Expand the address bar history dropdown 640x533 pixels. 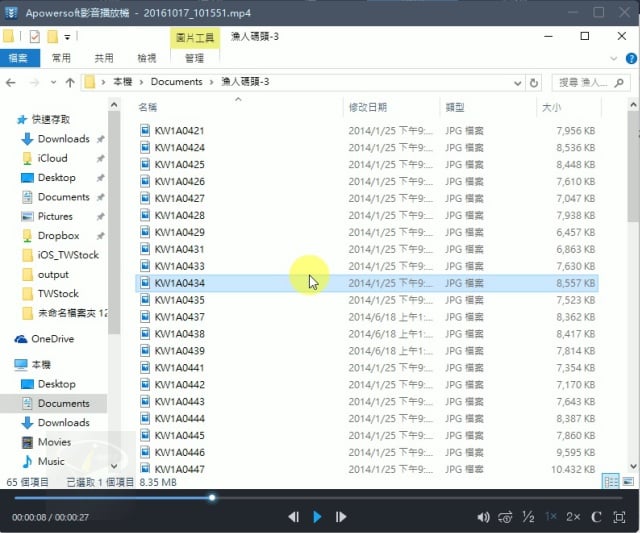[x=518, y=83]
